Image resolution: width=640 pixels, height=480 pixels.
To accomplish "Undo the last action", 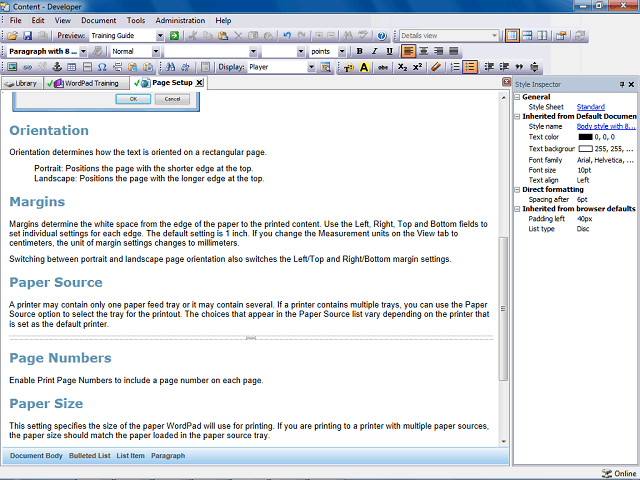I will [x=287, y=36].
